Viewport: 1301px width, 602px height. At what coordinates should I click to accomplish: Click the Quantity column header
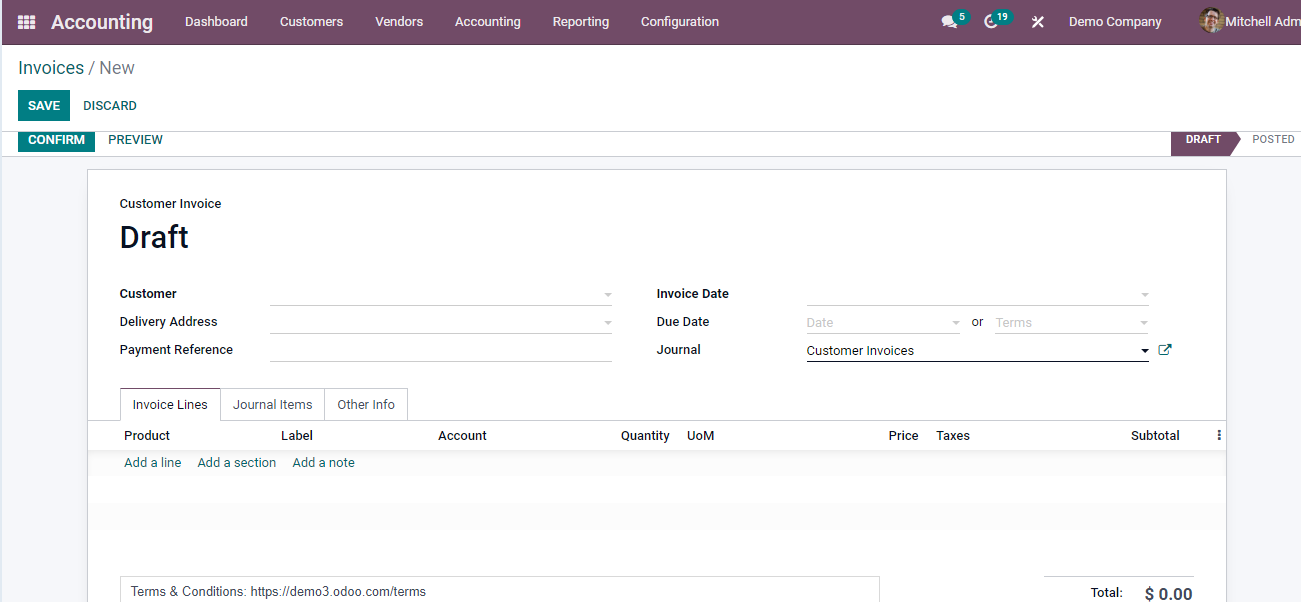(645, 436)
